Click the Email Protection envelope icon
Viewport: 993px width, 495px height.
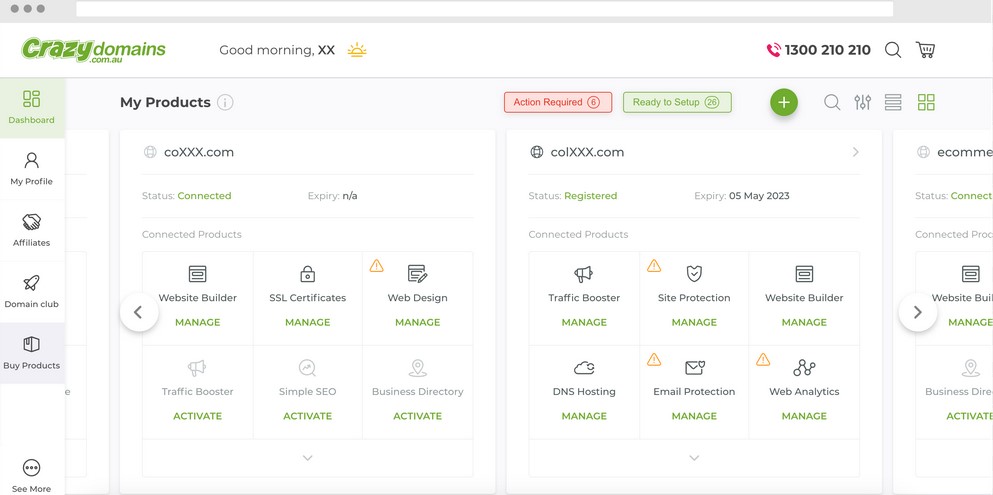[x=695, y=368]
